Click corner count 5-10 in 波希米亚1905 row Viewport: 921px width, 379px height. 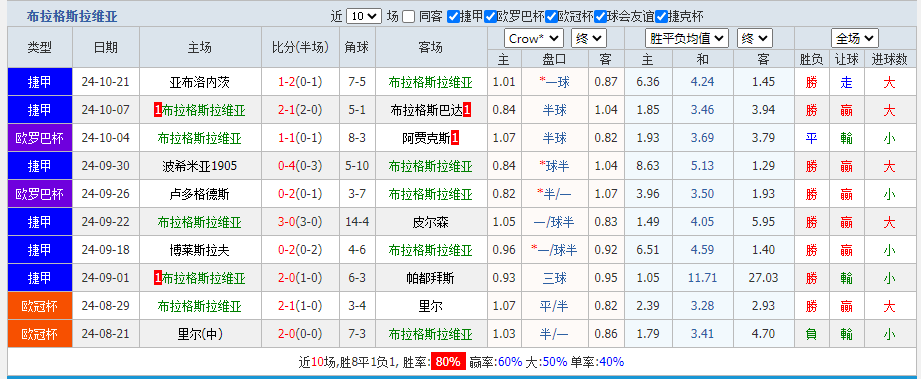point(357,166)
